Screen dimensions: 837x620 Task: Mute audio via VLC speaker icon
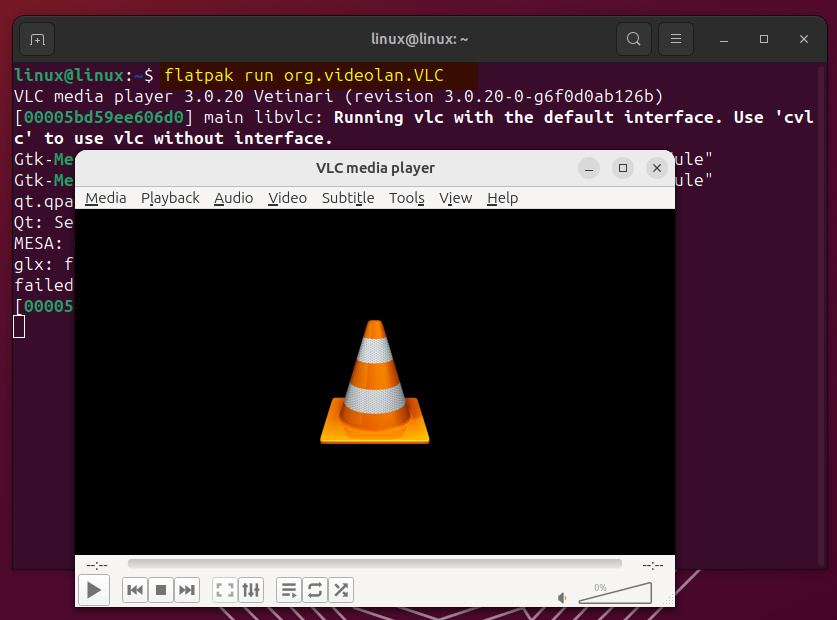click(562, 598)
